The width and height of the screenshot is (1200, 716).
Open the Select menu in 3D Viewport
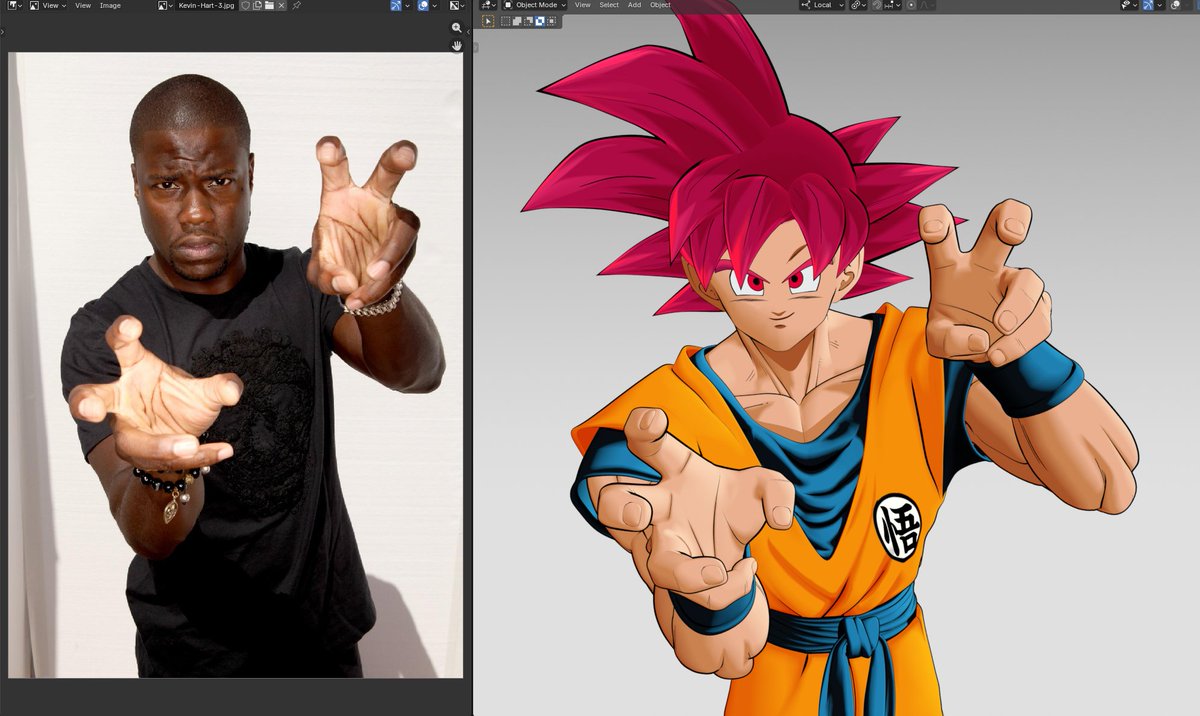pyautogui.click(x=609, y=5)
